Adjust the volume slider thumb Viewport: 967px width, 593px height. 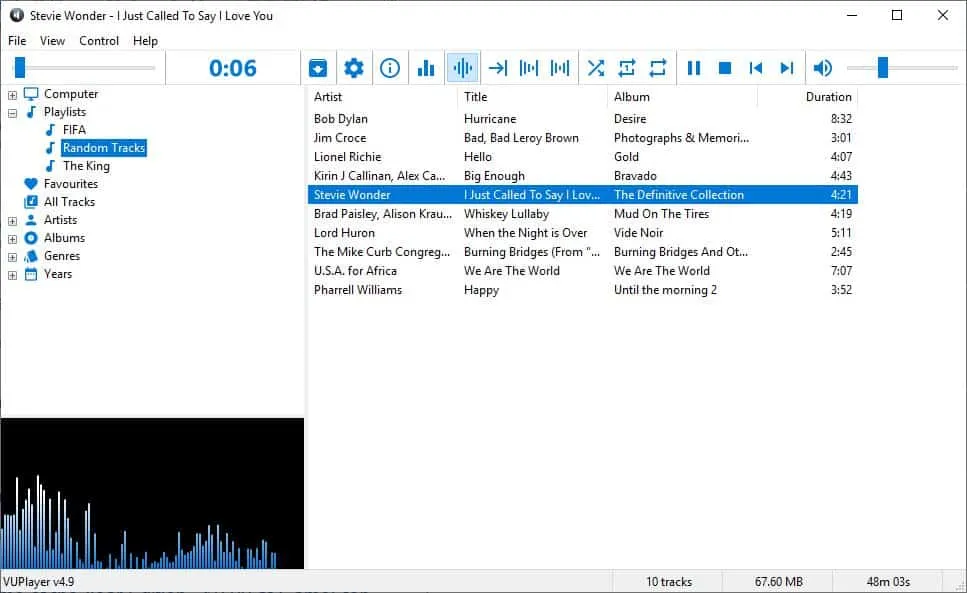click(x=883, y=68)
